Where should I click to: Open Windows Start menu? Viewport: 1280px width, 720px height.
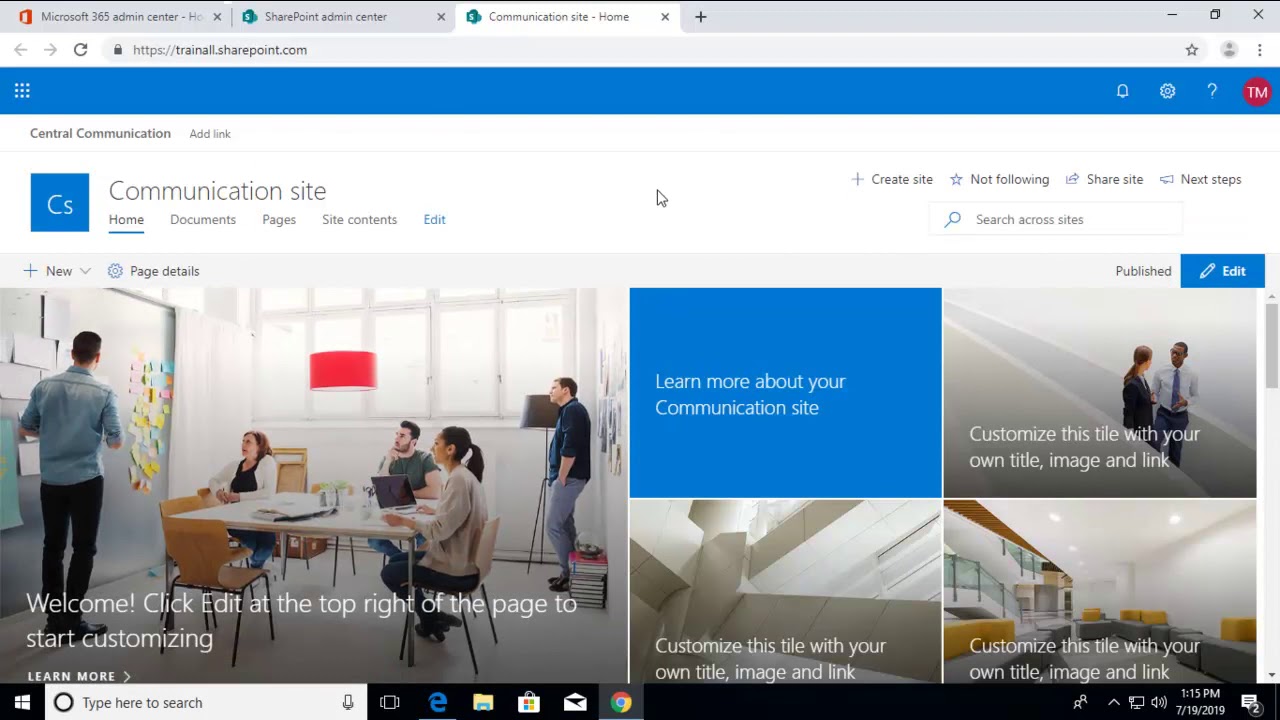coord(22,702)
